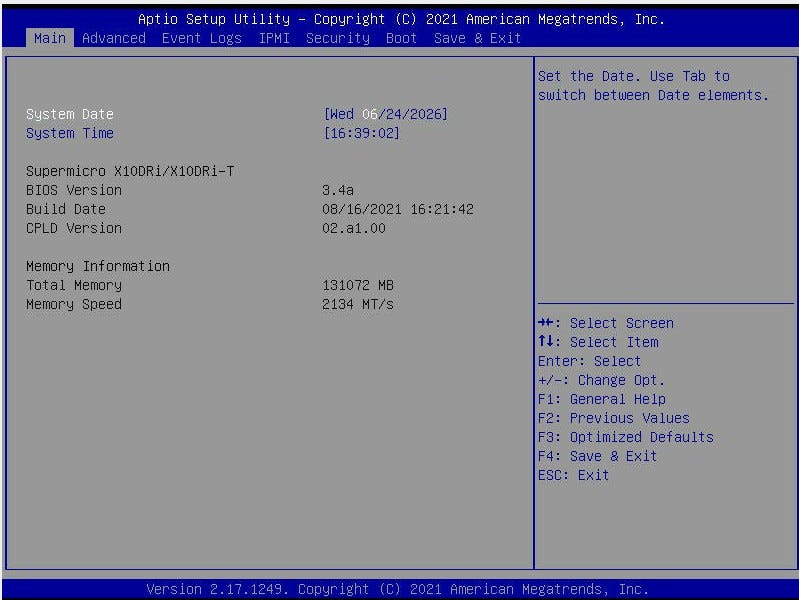Click the F3: Optimized Defaults hint

pyautogui.click(x=626, y=437)
